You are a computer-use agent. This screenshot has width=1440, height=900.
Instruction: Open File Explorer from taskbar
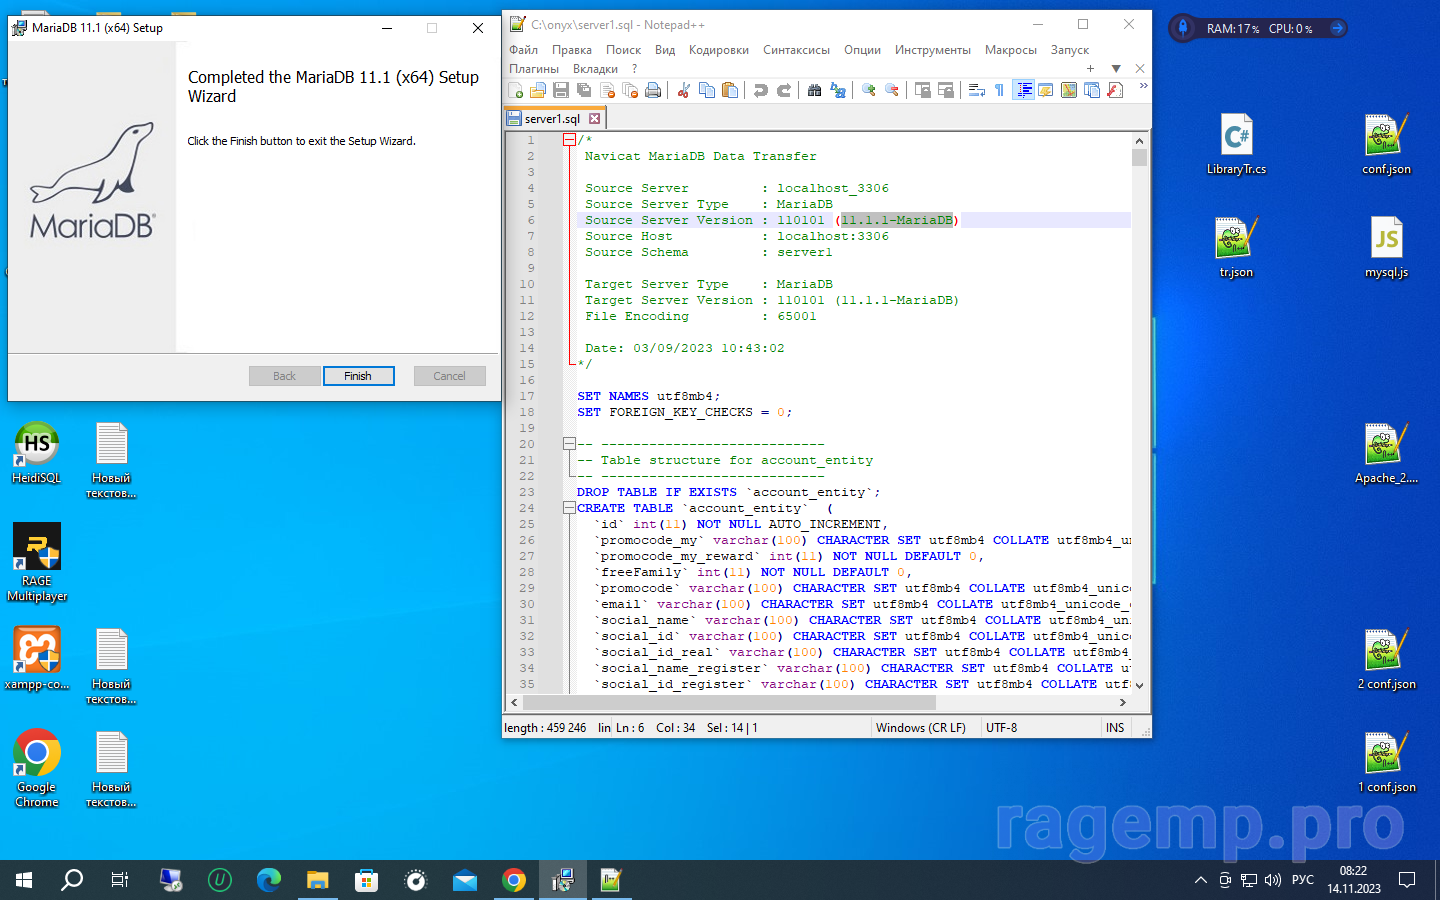[x=318, y=880]
